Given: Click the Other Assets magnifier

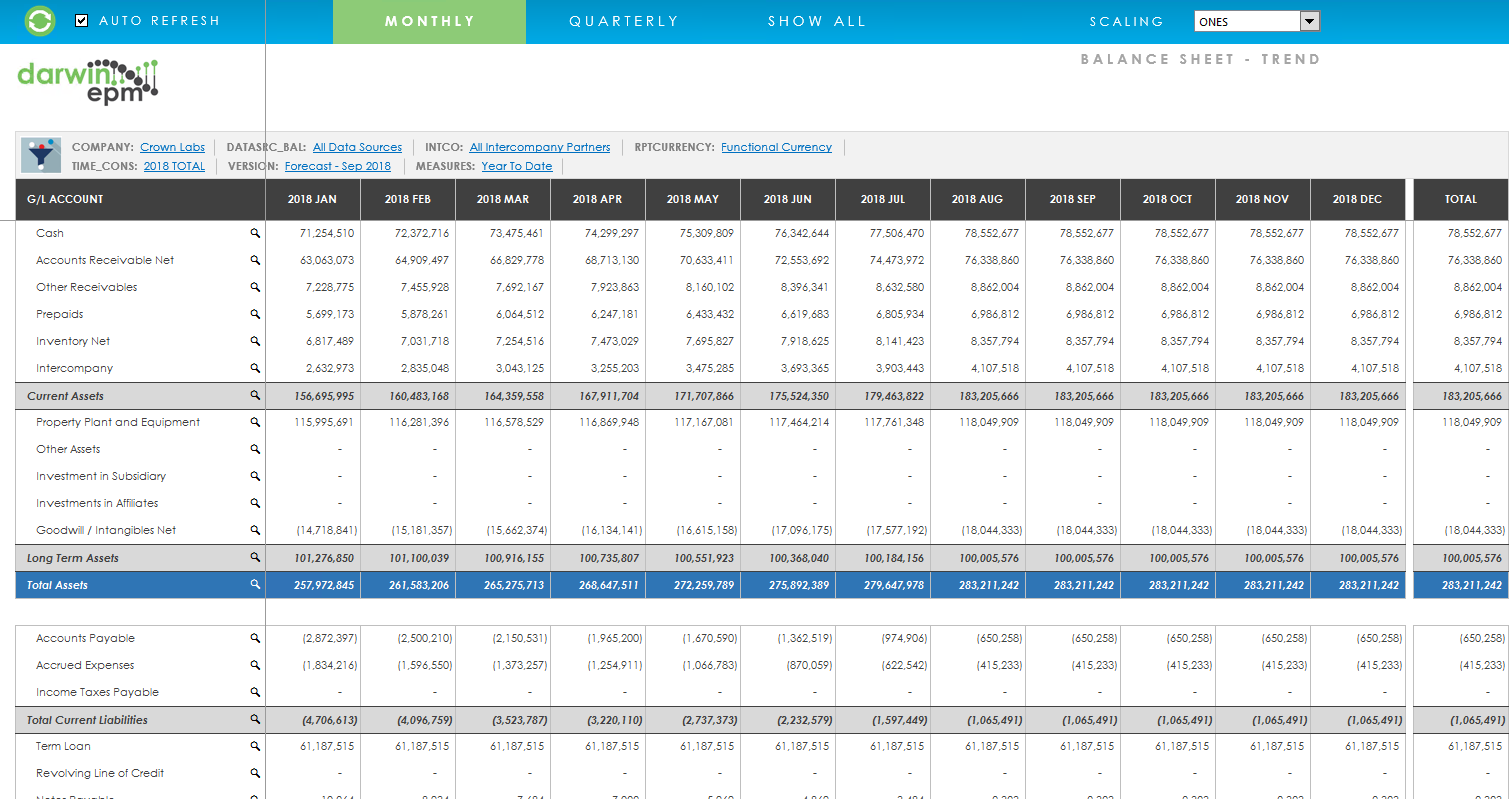Looking at the screenshot, I should click(255, 449).
